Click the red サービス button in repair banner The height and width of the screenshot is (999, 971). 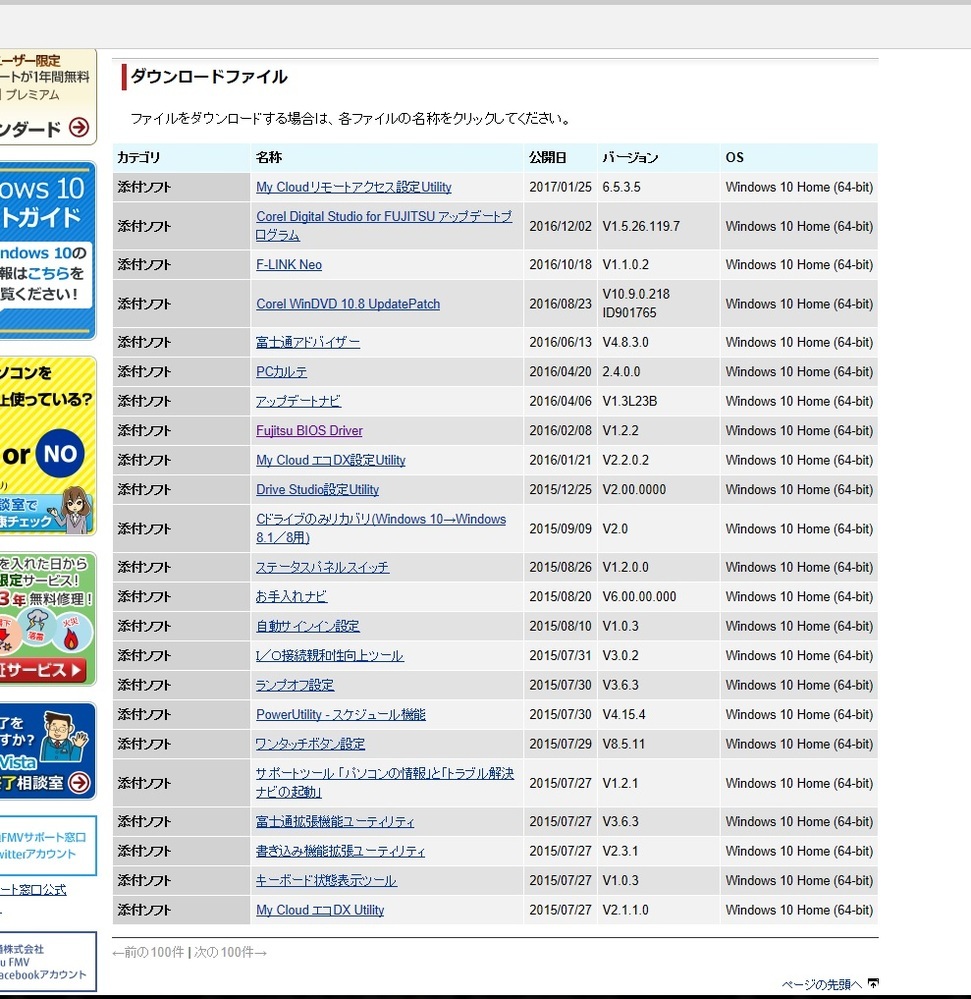[x=43, y=670]
